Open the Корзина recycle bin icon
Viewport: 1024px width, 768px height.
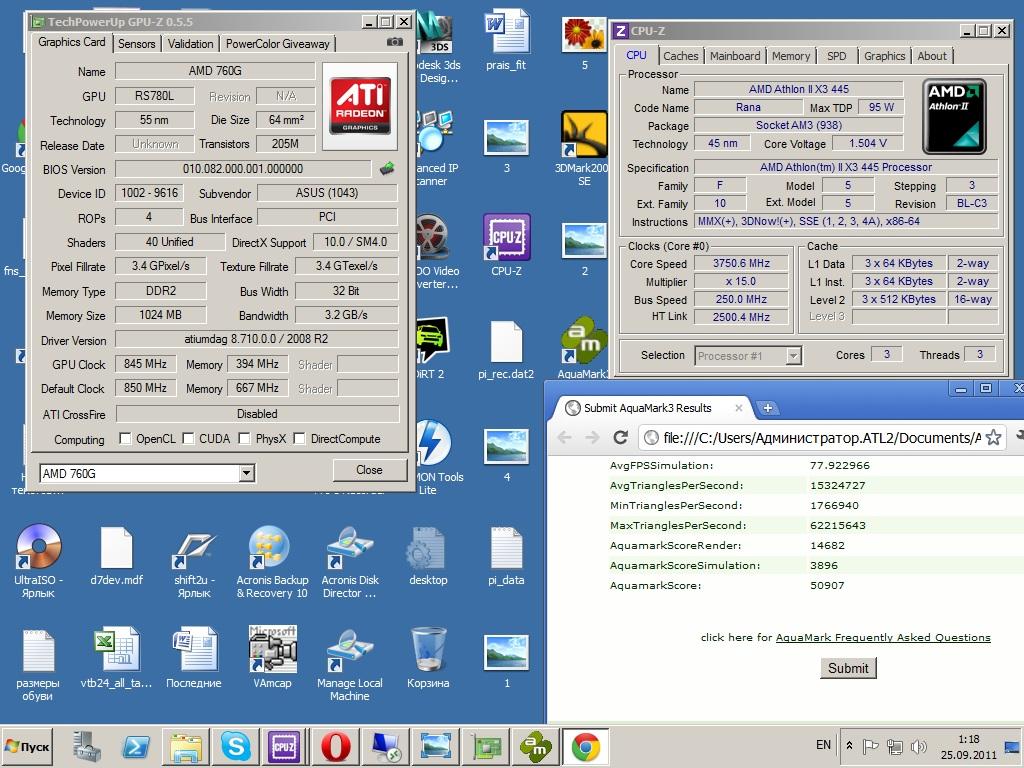tap(428, 648)
